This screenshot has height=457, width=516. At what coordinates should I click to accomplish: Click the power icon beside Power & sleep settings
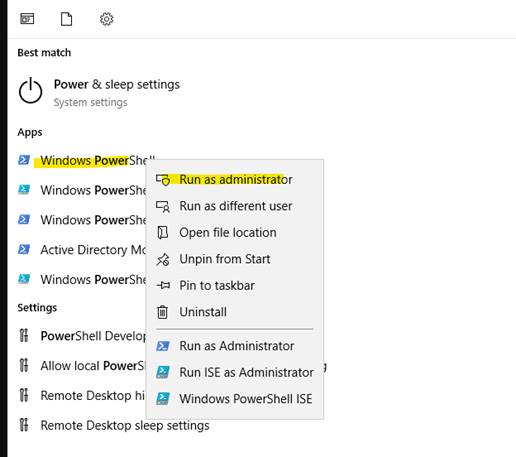tap(30, 90)
